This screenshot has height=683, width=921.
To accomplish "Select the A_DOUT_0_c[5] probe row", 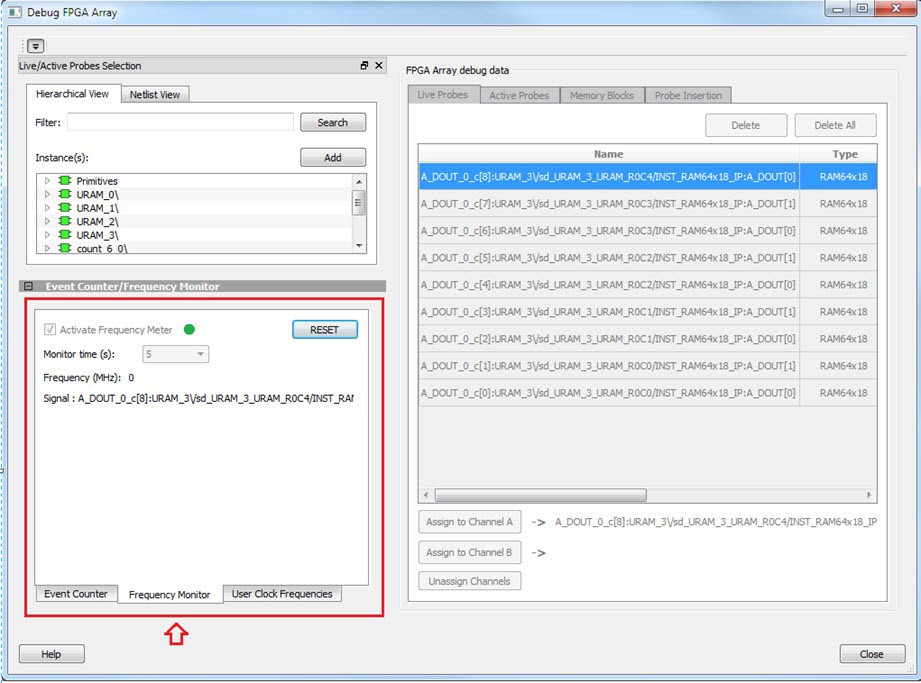I will 608,258.
